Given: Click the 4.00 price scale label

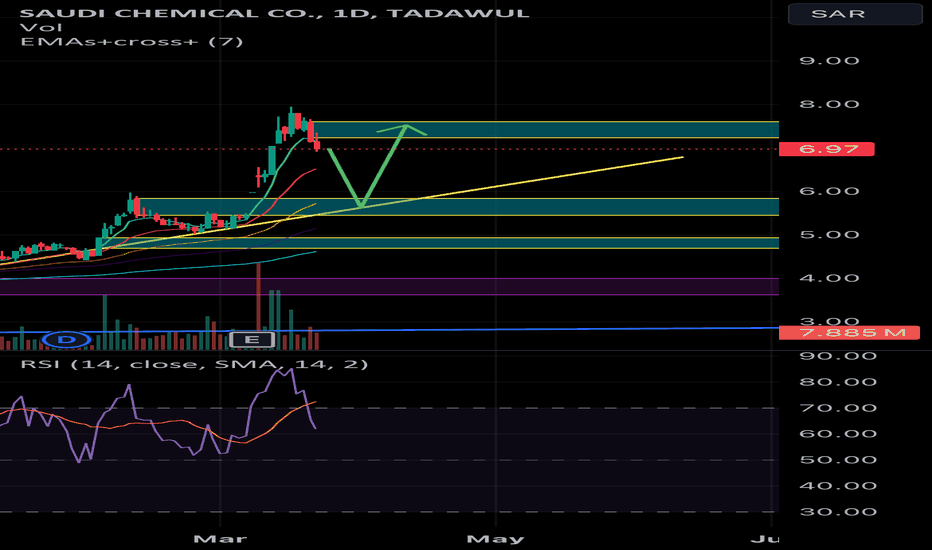Looking at the screenshot, I should click(x=829, y=278).
